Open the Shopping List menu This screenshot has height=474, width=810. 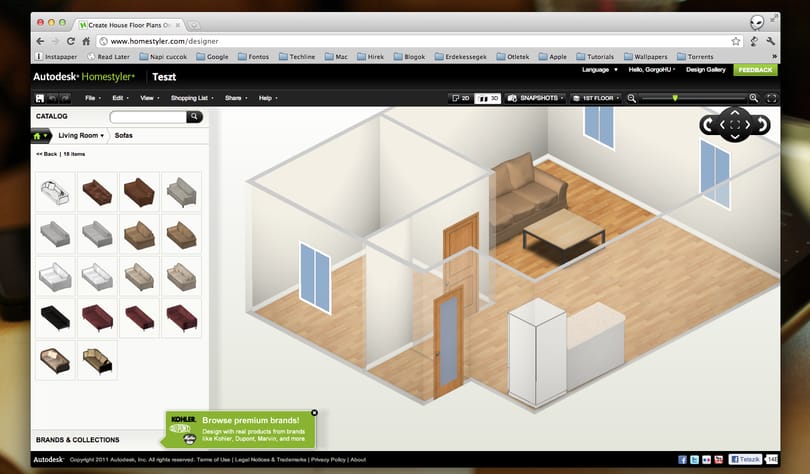pyautogui.click(x=192, y=98)
